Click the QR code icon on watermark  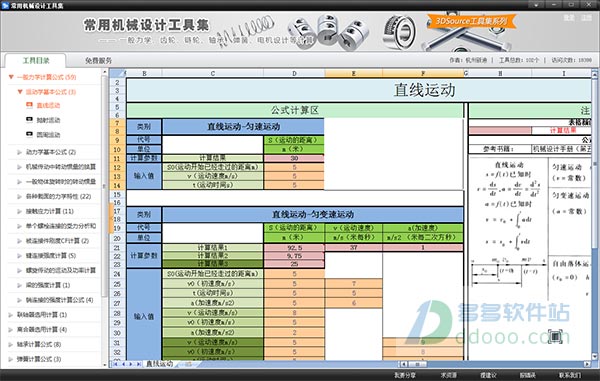click(x=555, y=336)
